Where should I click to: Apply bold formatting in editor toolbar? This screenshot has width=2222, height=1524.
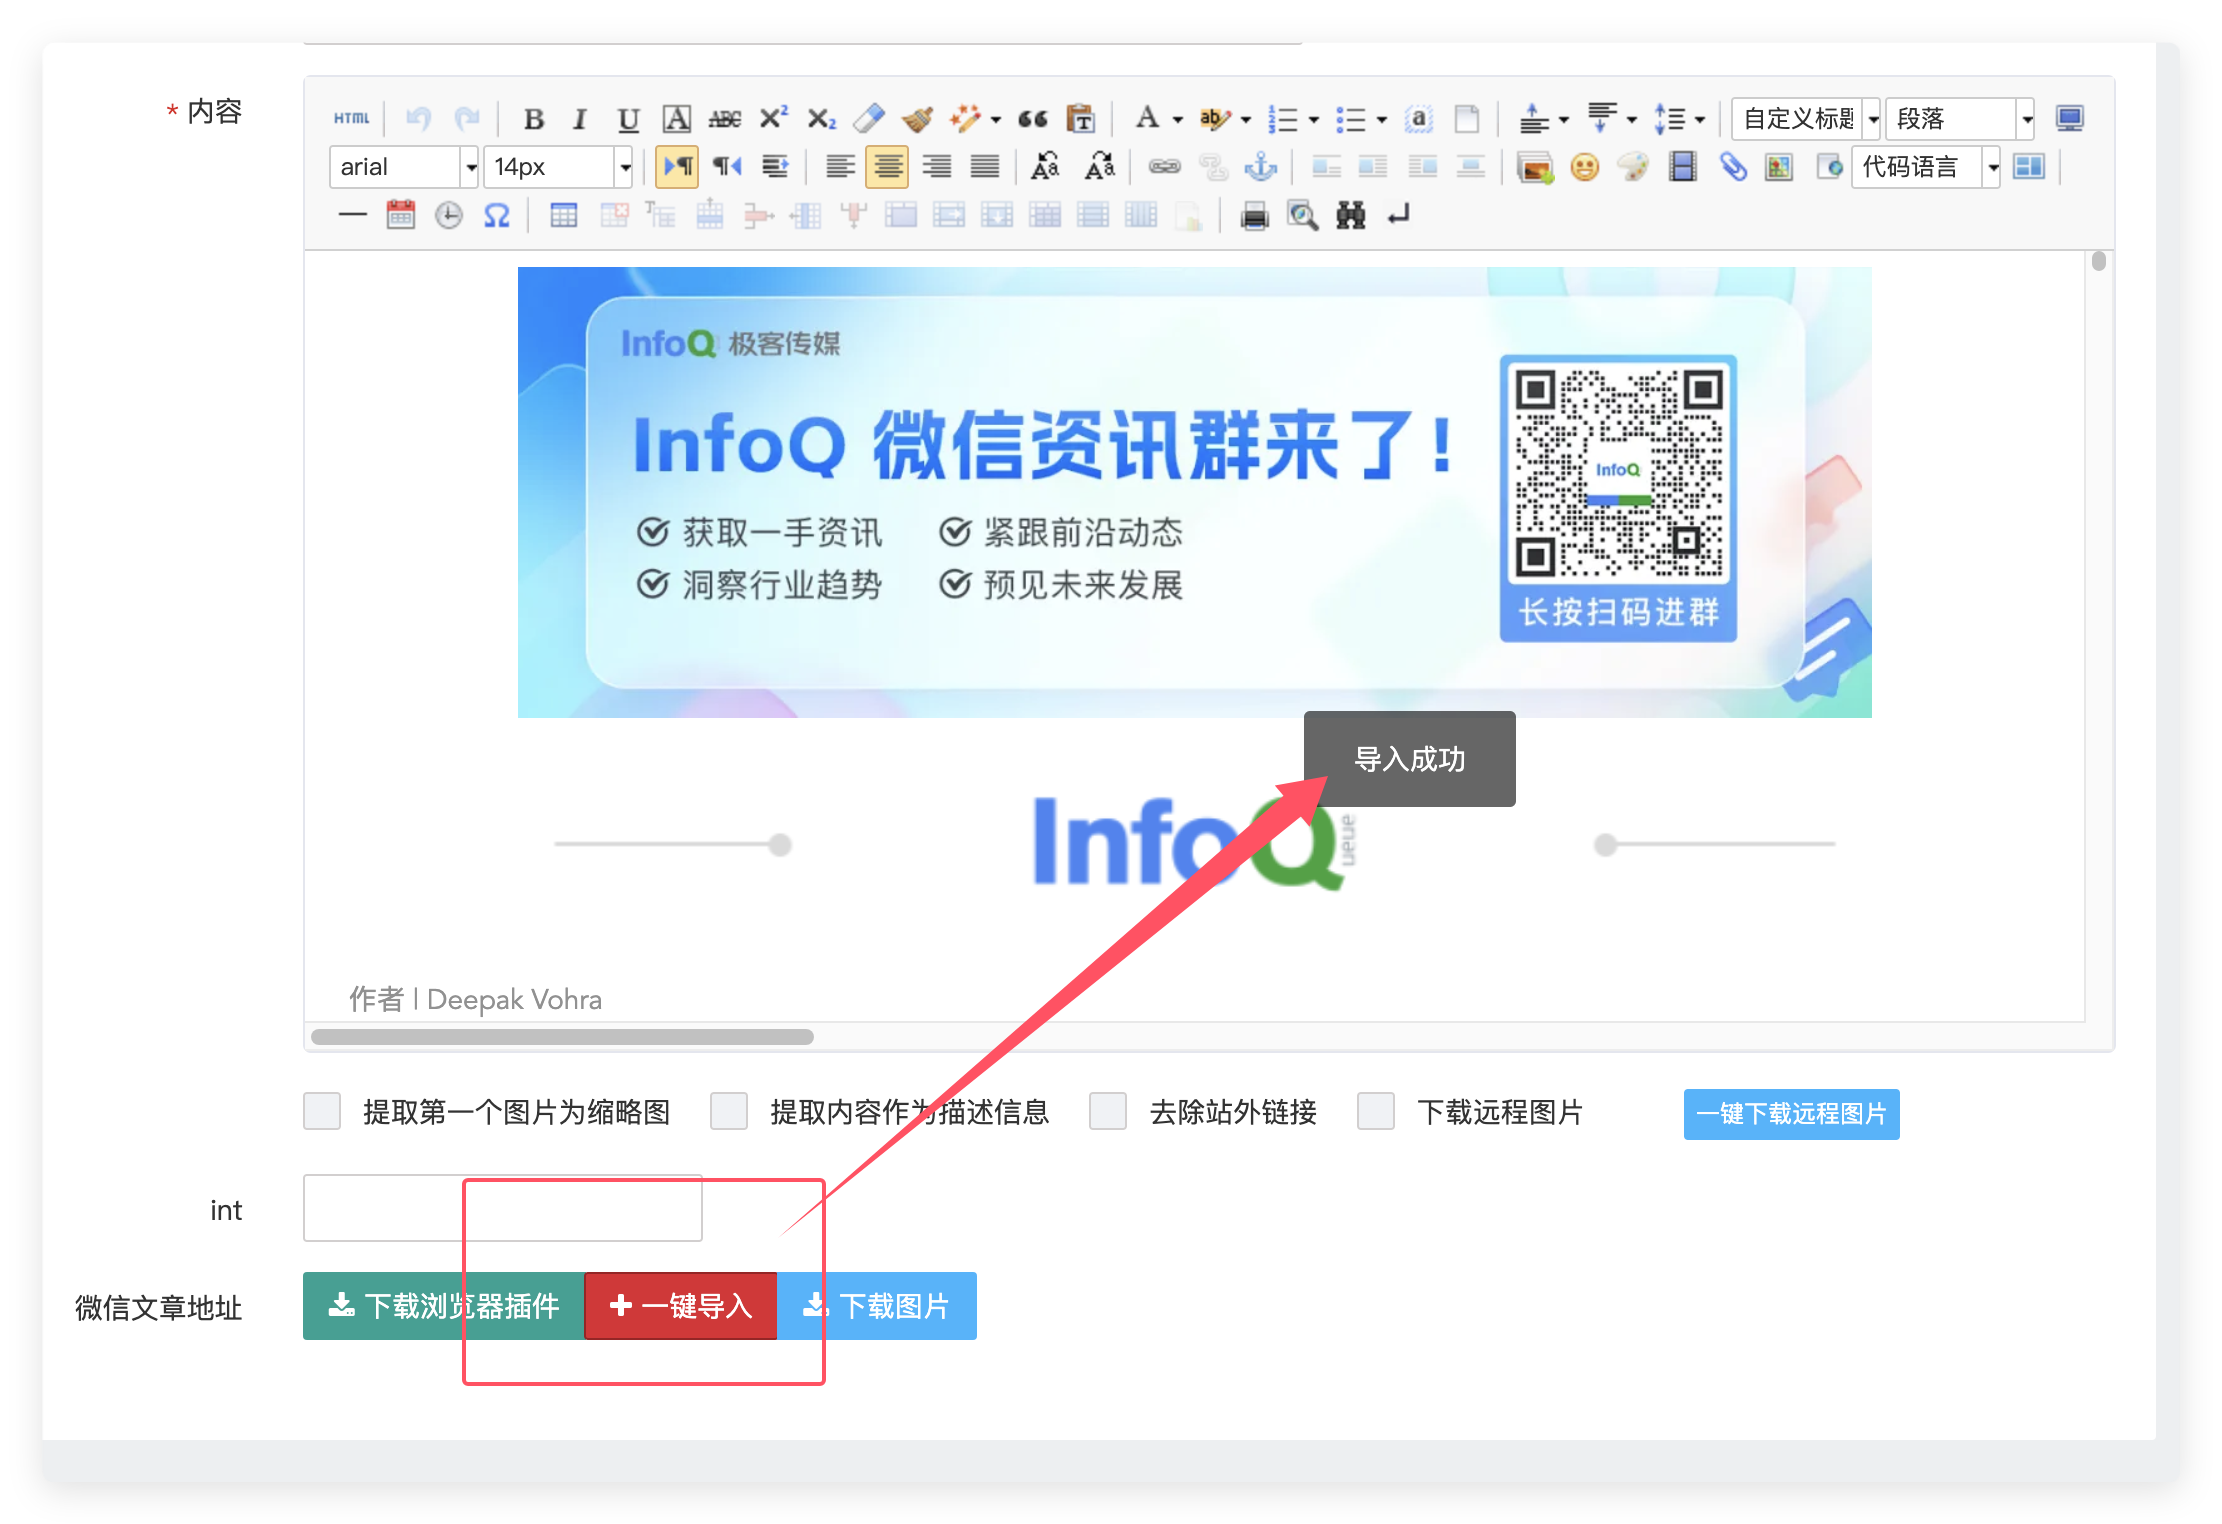(534, 119)
